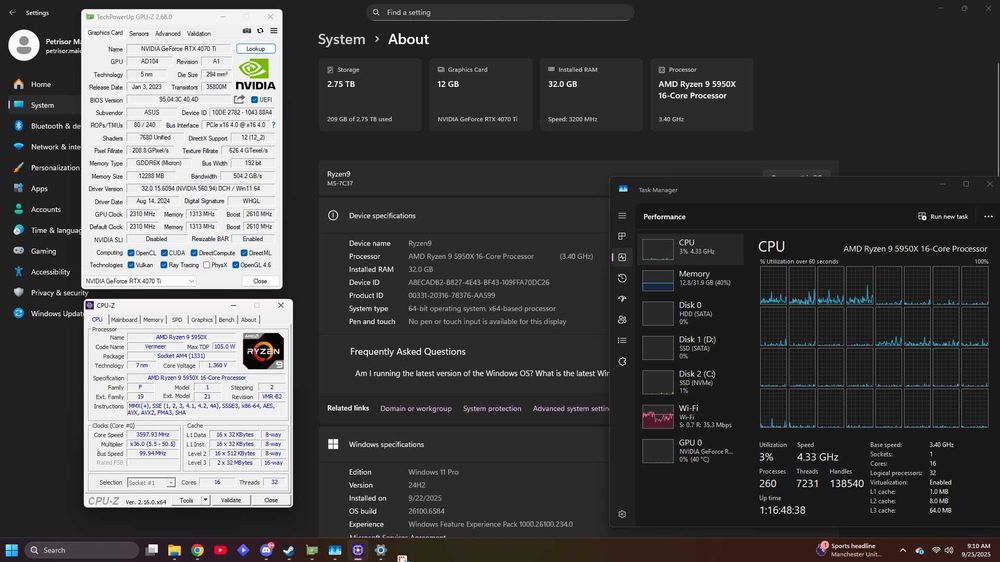Screen dimensions: 1000x562
Task: Toggle DirectML checkbox
Action: pyautogui.click(x=244, y=253)
